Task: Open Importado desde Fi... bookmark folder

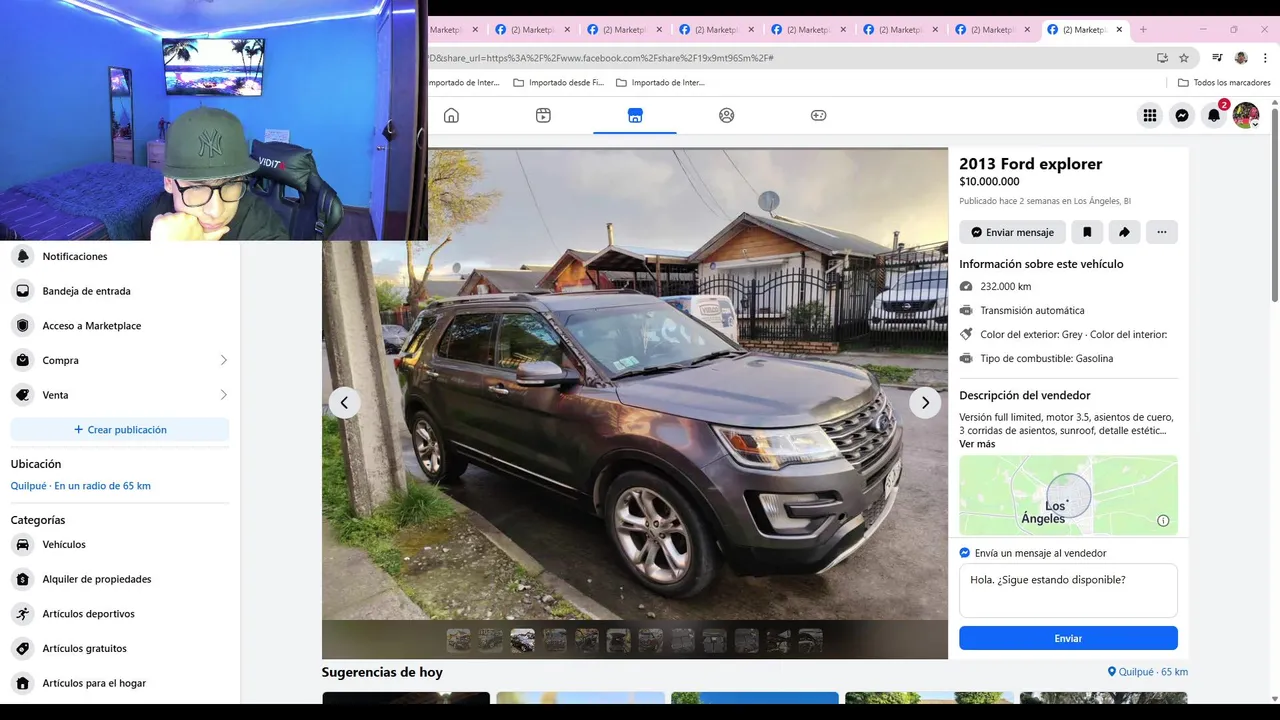Action: point(558,82)
